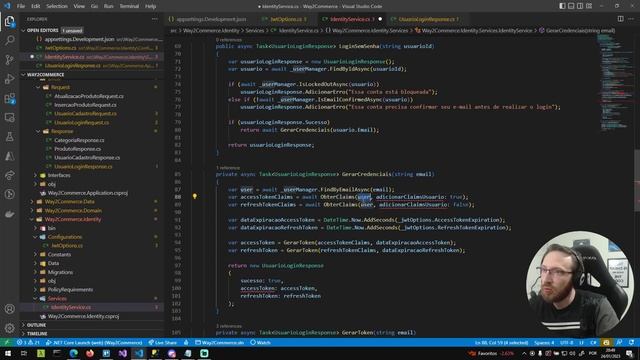This screenshot has height=360, width=640.
Task: Click the highlighted yellow status bar icon
Action: [606, 342]
